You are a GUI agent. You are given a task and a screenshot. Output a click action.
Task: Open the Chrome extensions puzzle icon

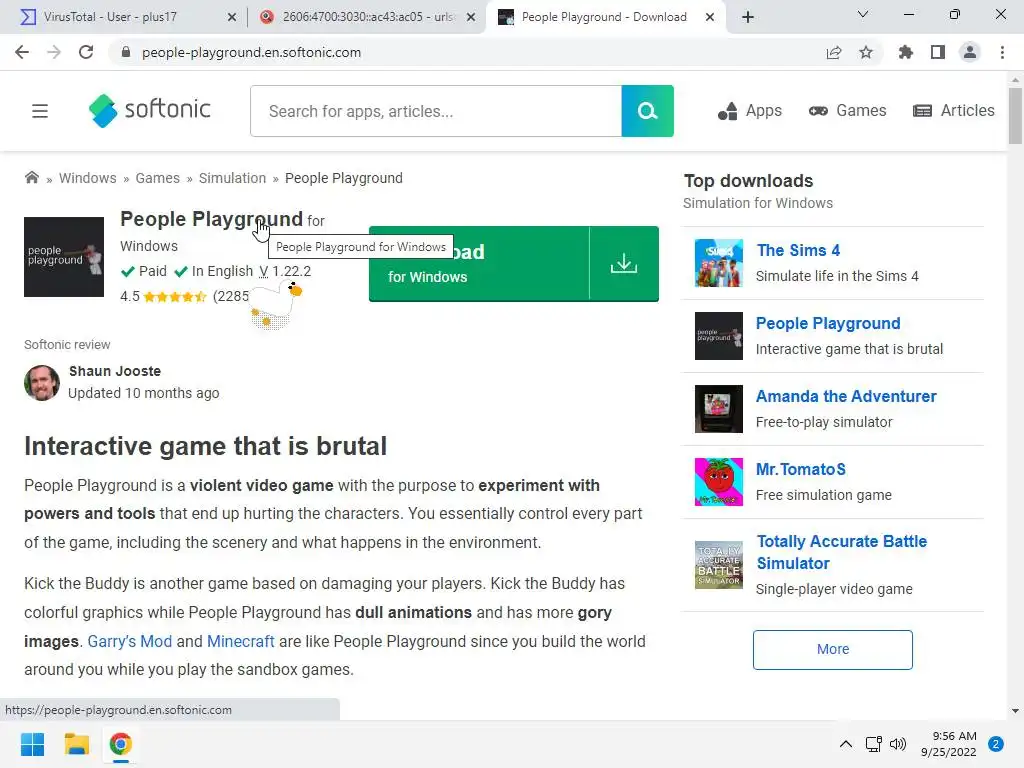[906, 52]
